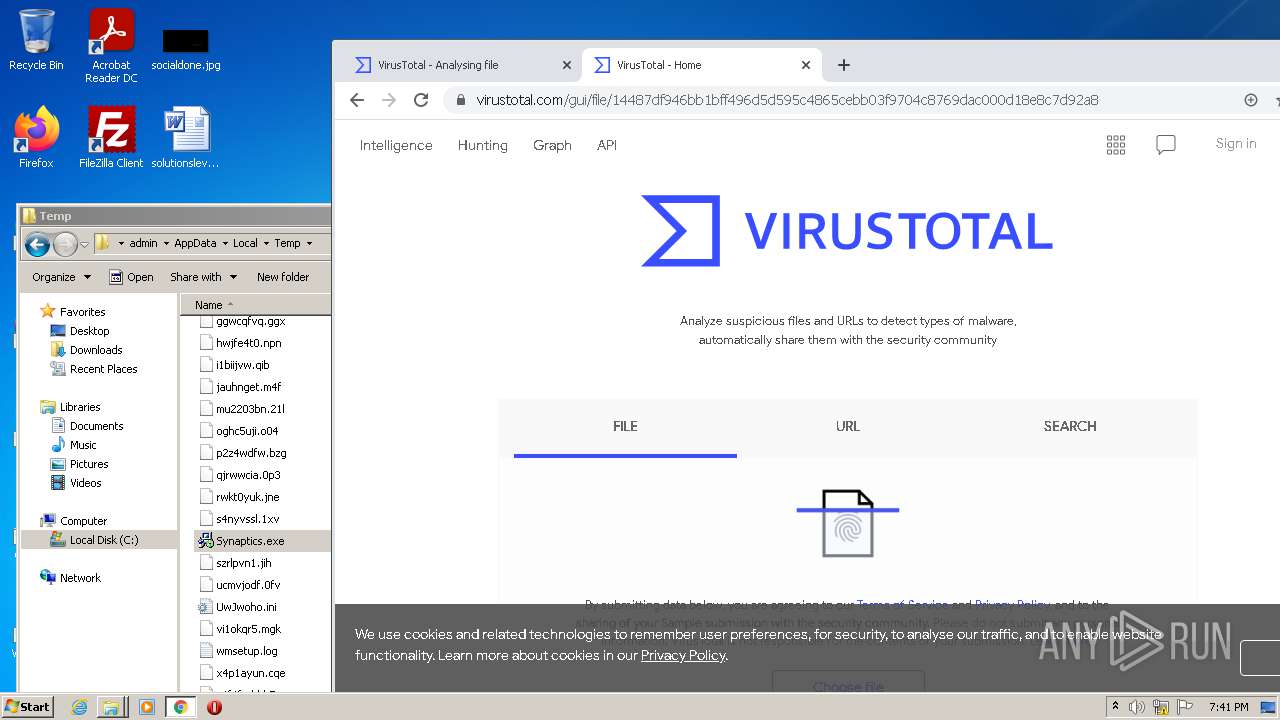Image resolution: width=1280 pixels, height=720 pixels.
Task: Click Chrome back navigation arrow
Action: click(x=357, y=100)
